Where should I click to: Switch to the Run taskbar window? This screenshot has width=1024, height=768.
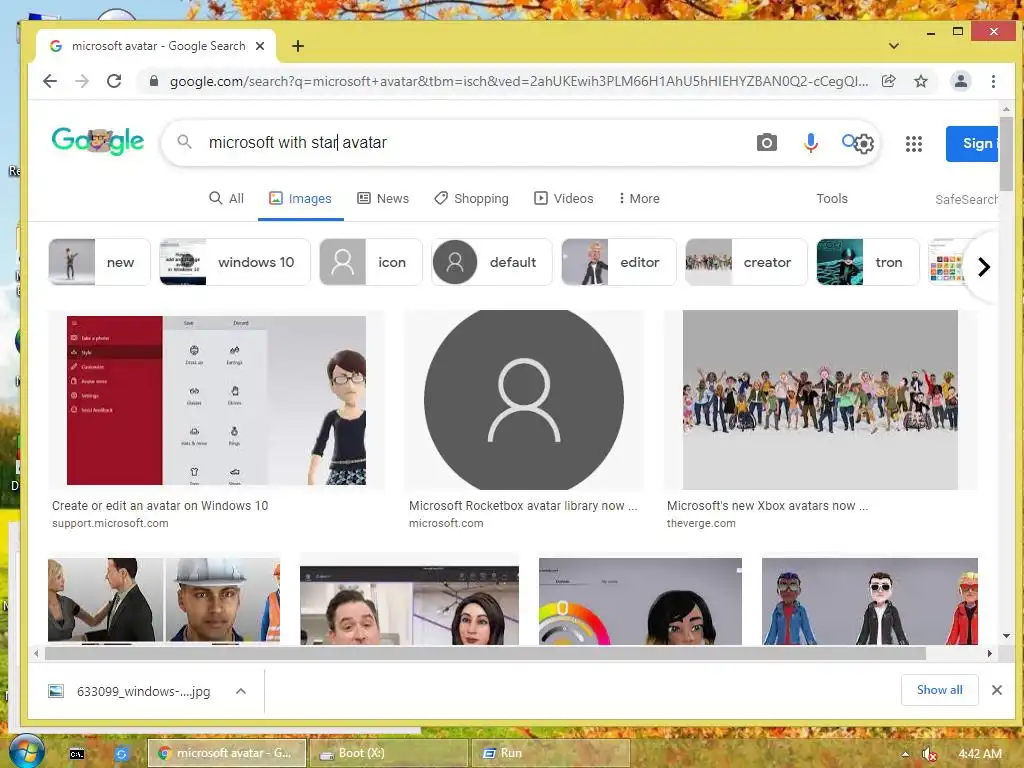(550, 753)
